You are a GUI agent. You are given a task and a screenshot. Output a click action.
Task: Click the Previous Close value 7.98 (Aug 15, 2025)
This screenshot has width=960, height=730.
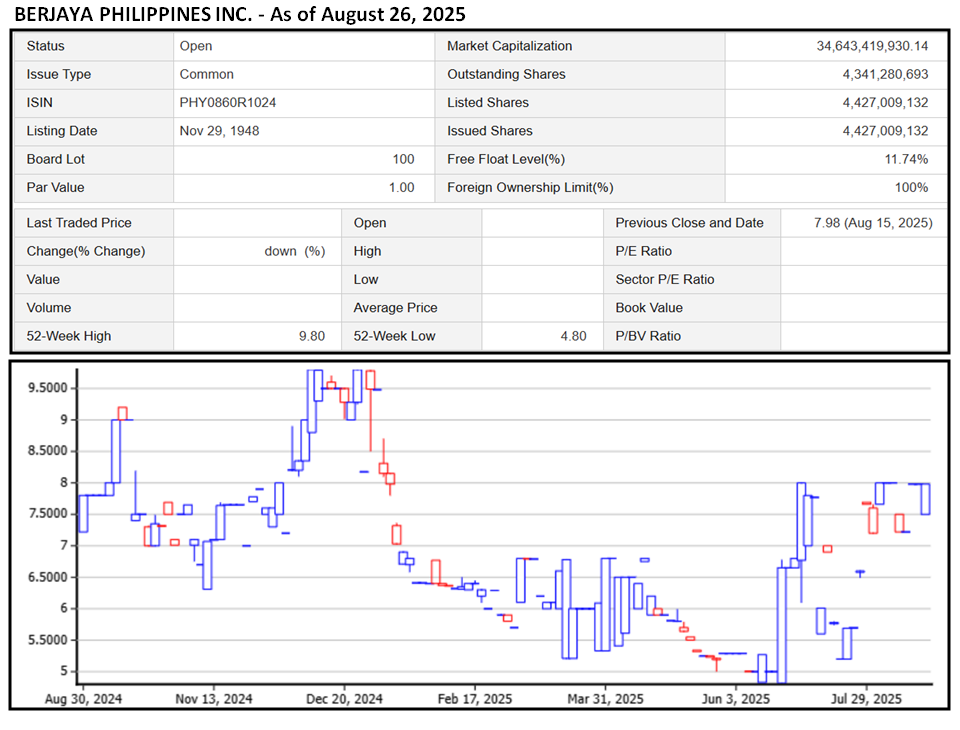(873, 223)
